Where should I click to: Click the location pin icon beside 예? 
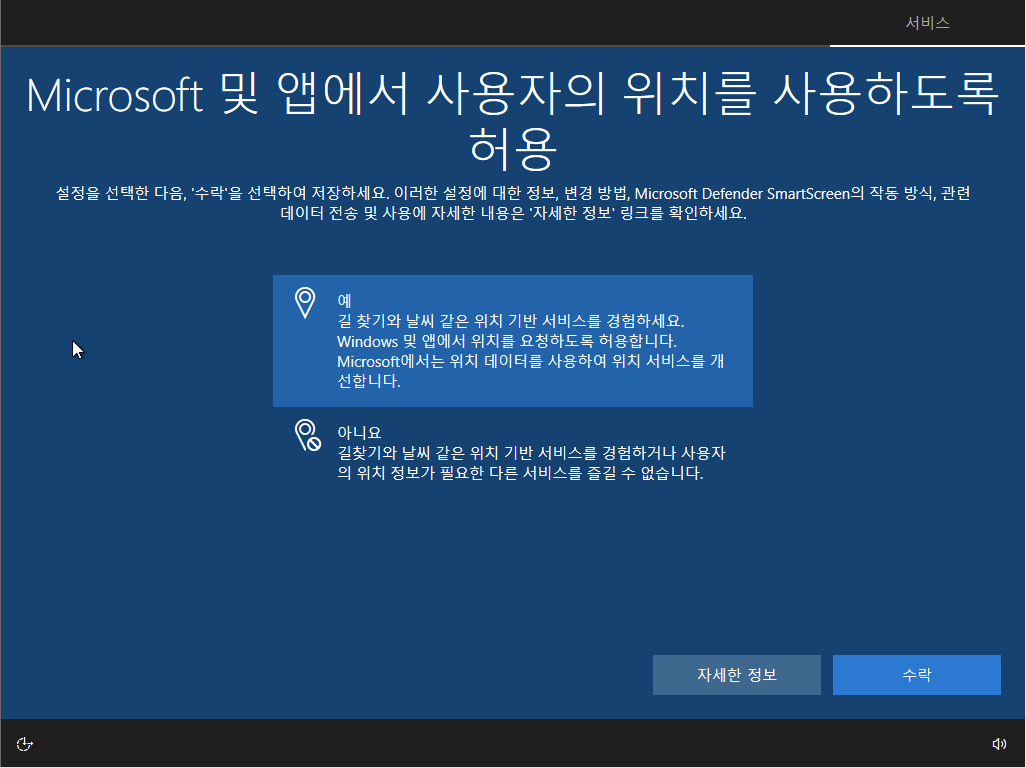click(305, 303)
